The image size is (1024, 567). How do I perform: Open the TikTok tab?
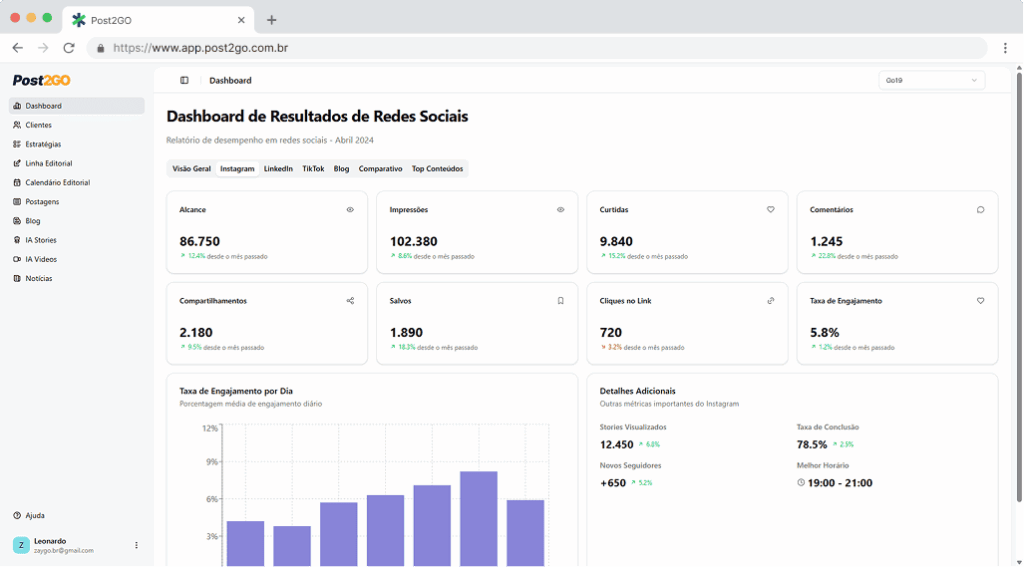tap(313, 169)
